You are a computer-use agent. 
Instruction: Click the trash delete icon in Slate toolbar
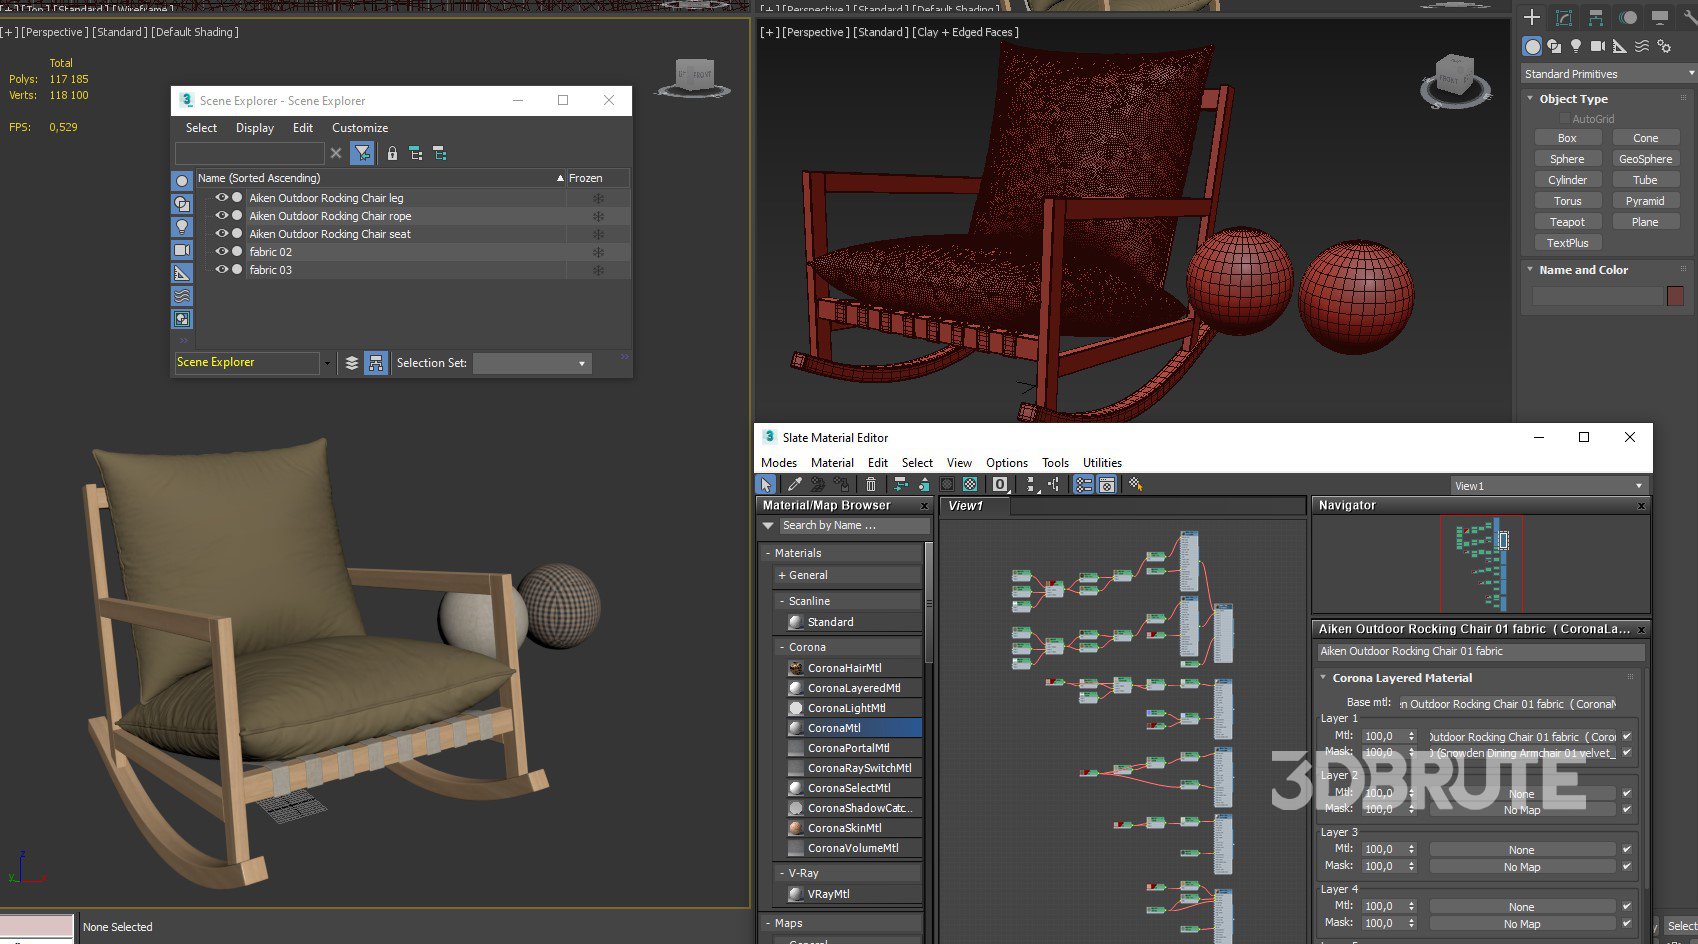(x=870, y=484)
